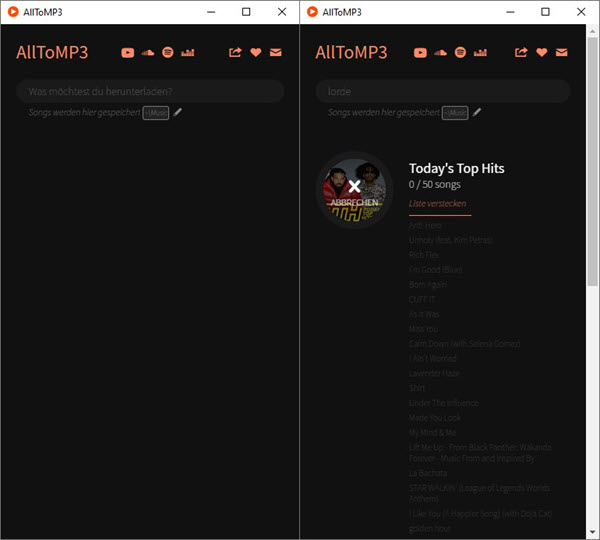Click the search field containing 'lorde'

tap(443, 91)
